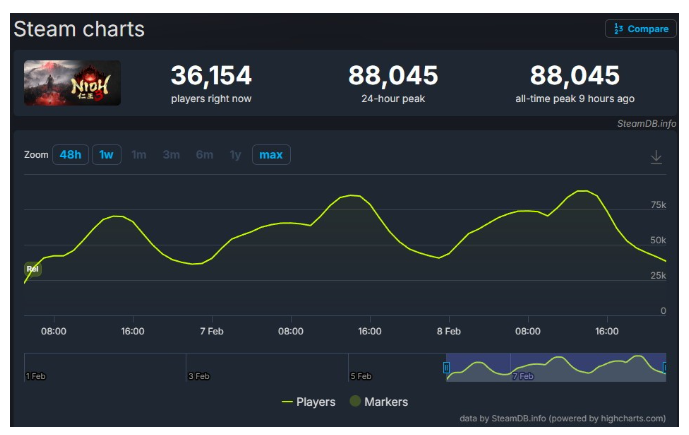Image resolution: width=689 pixels, height=435 pixels.
Task: Choose the 3m zoom option
Action: click(x=171, y=155)
